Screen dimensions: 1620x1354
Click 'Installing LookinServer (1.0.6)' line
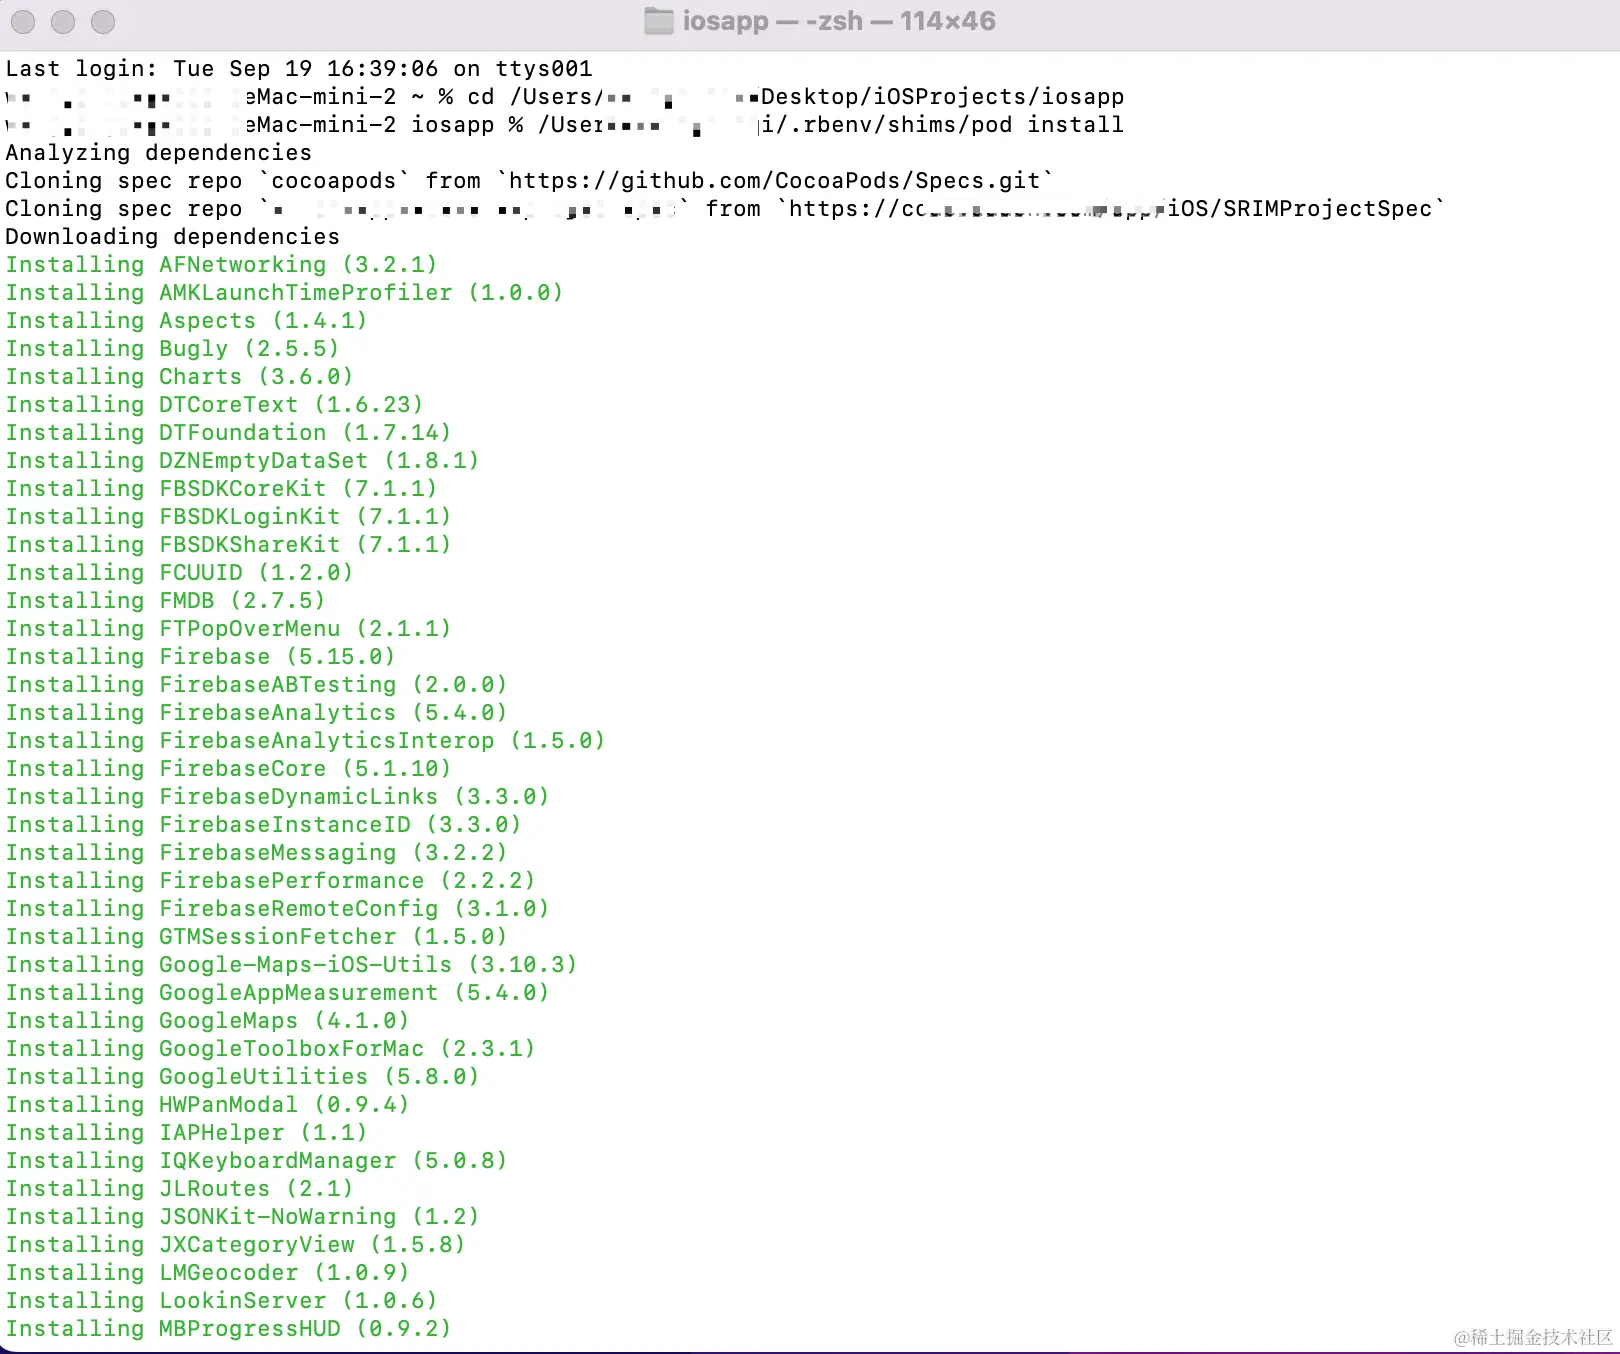pos(222,1301)
